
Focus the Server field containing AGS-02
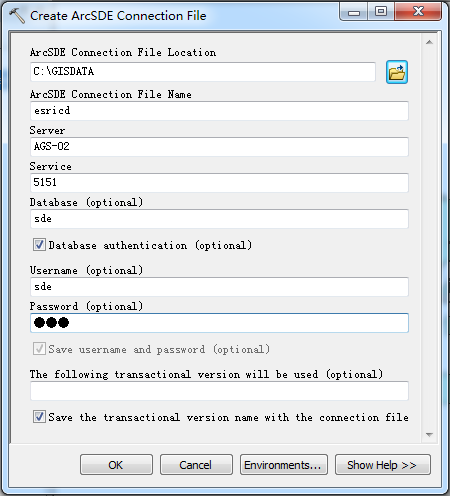pos(219,147)
